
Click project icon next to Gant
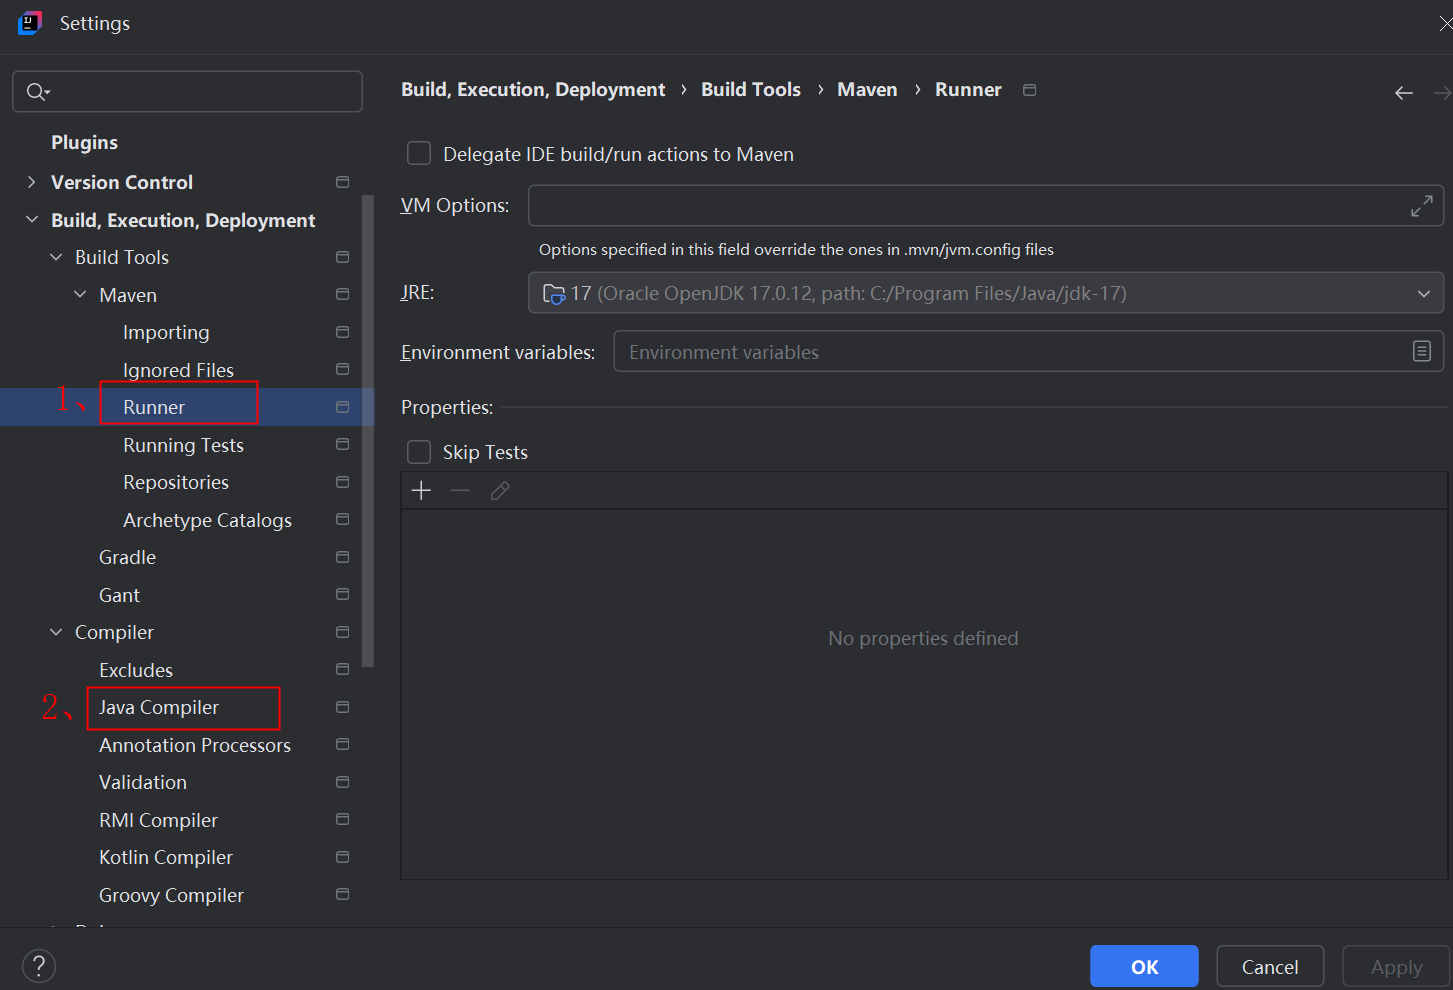(x=342, y=594)
